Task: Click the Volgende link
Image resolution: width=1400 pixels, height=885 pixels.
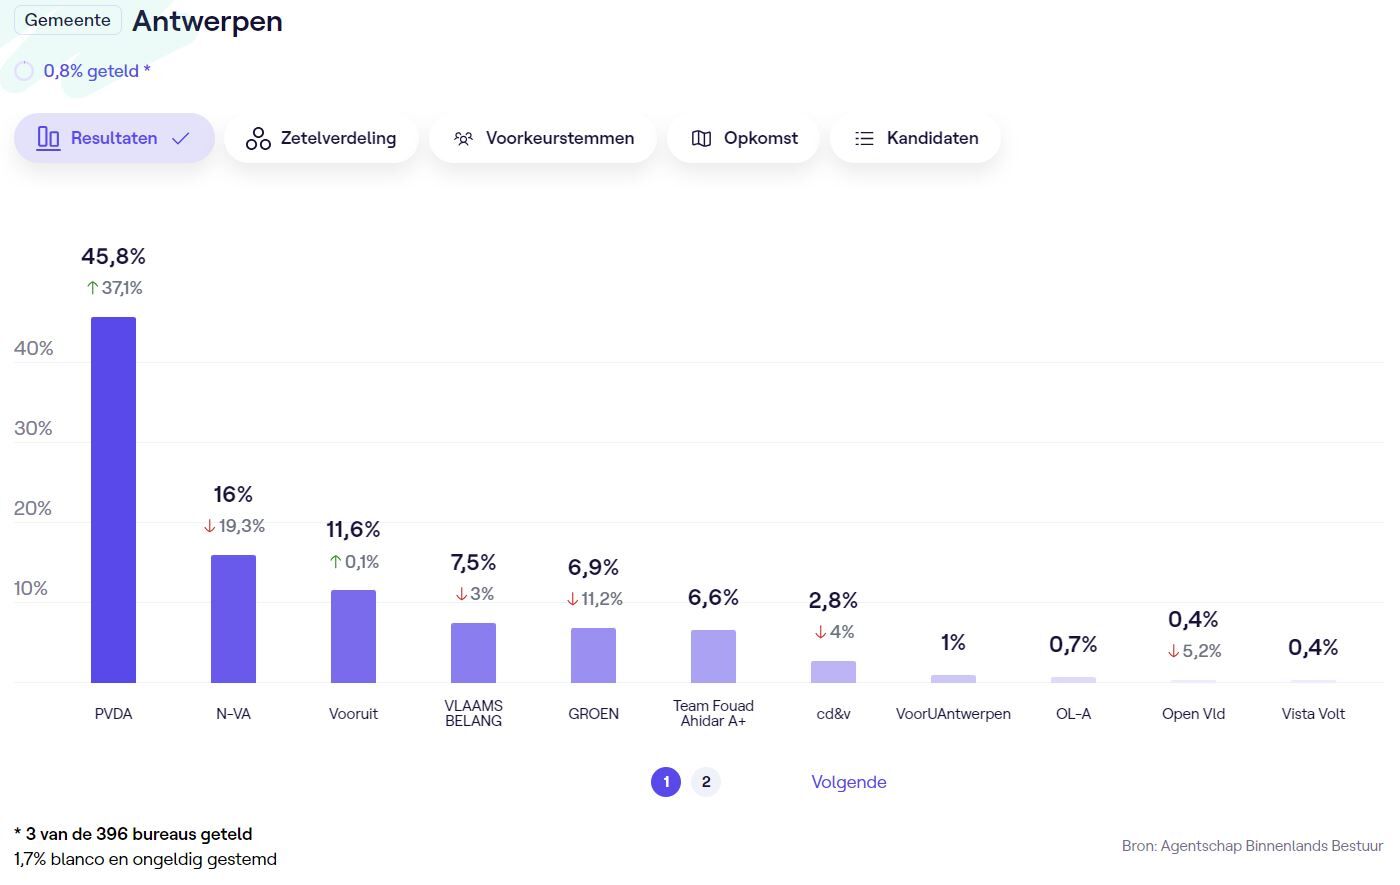Action: point(848,782)
